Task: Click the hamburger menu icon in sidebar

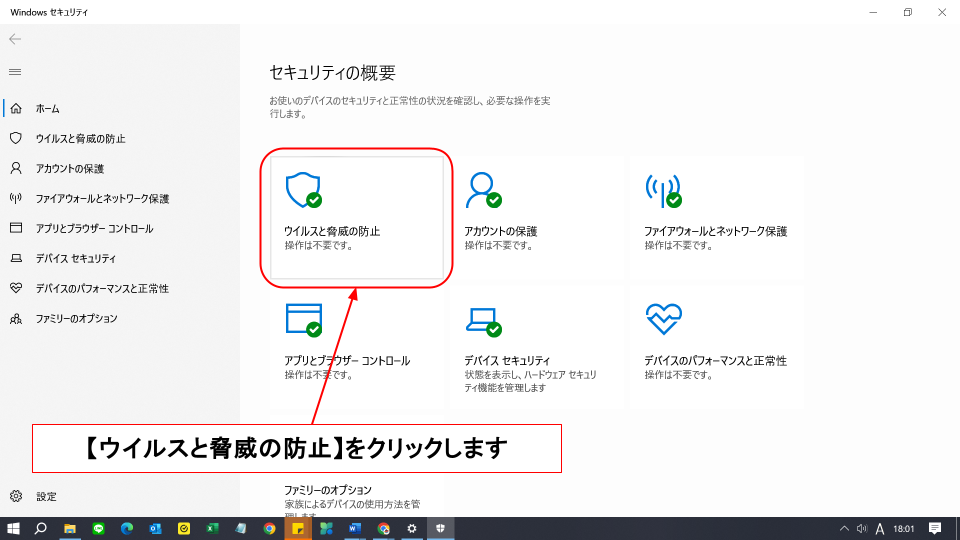Action: click(x=15, y=72)
